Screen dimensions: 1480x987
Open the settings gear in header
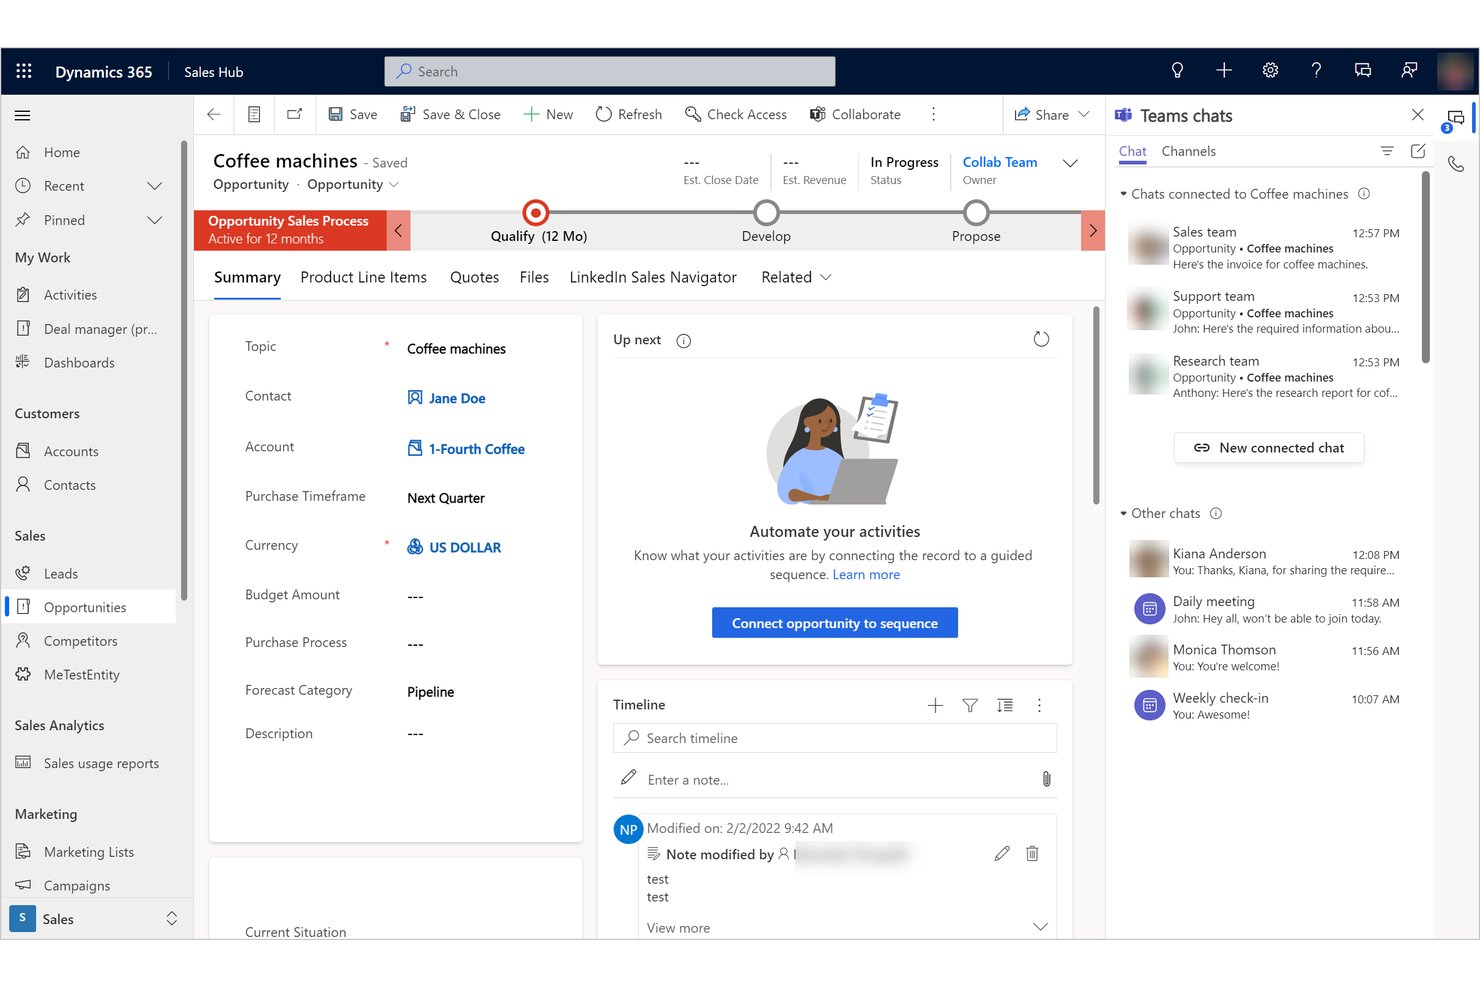click(1270, 71)
